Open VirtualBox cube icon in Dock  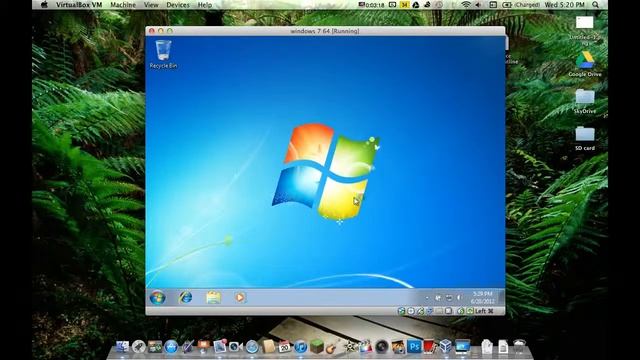pos(446,347)
